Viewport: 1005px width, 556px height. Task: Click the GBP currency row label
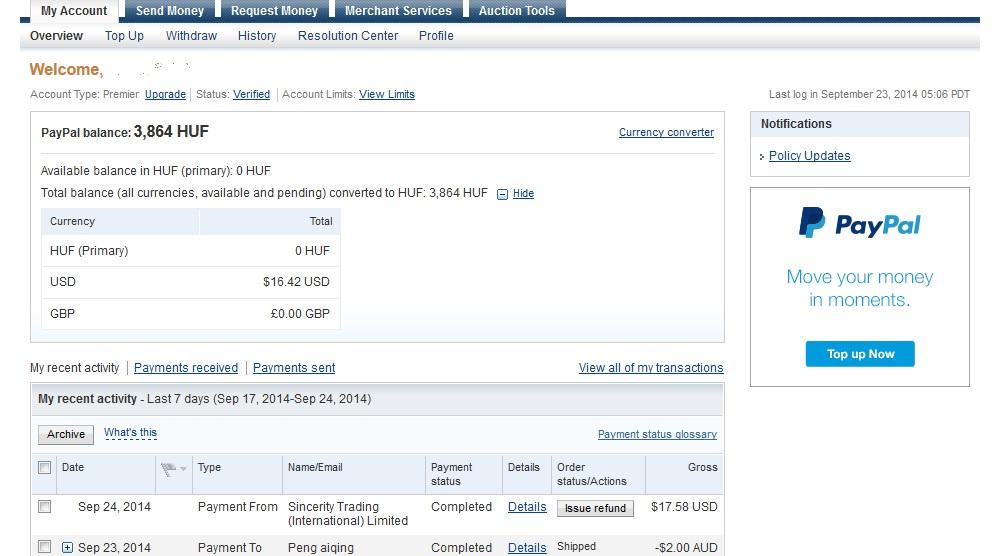pyautogui.click(x=62, y=314)
